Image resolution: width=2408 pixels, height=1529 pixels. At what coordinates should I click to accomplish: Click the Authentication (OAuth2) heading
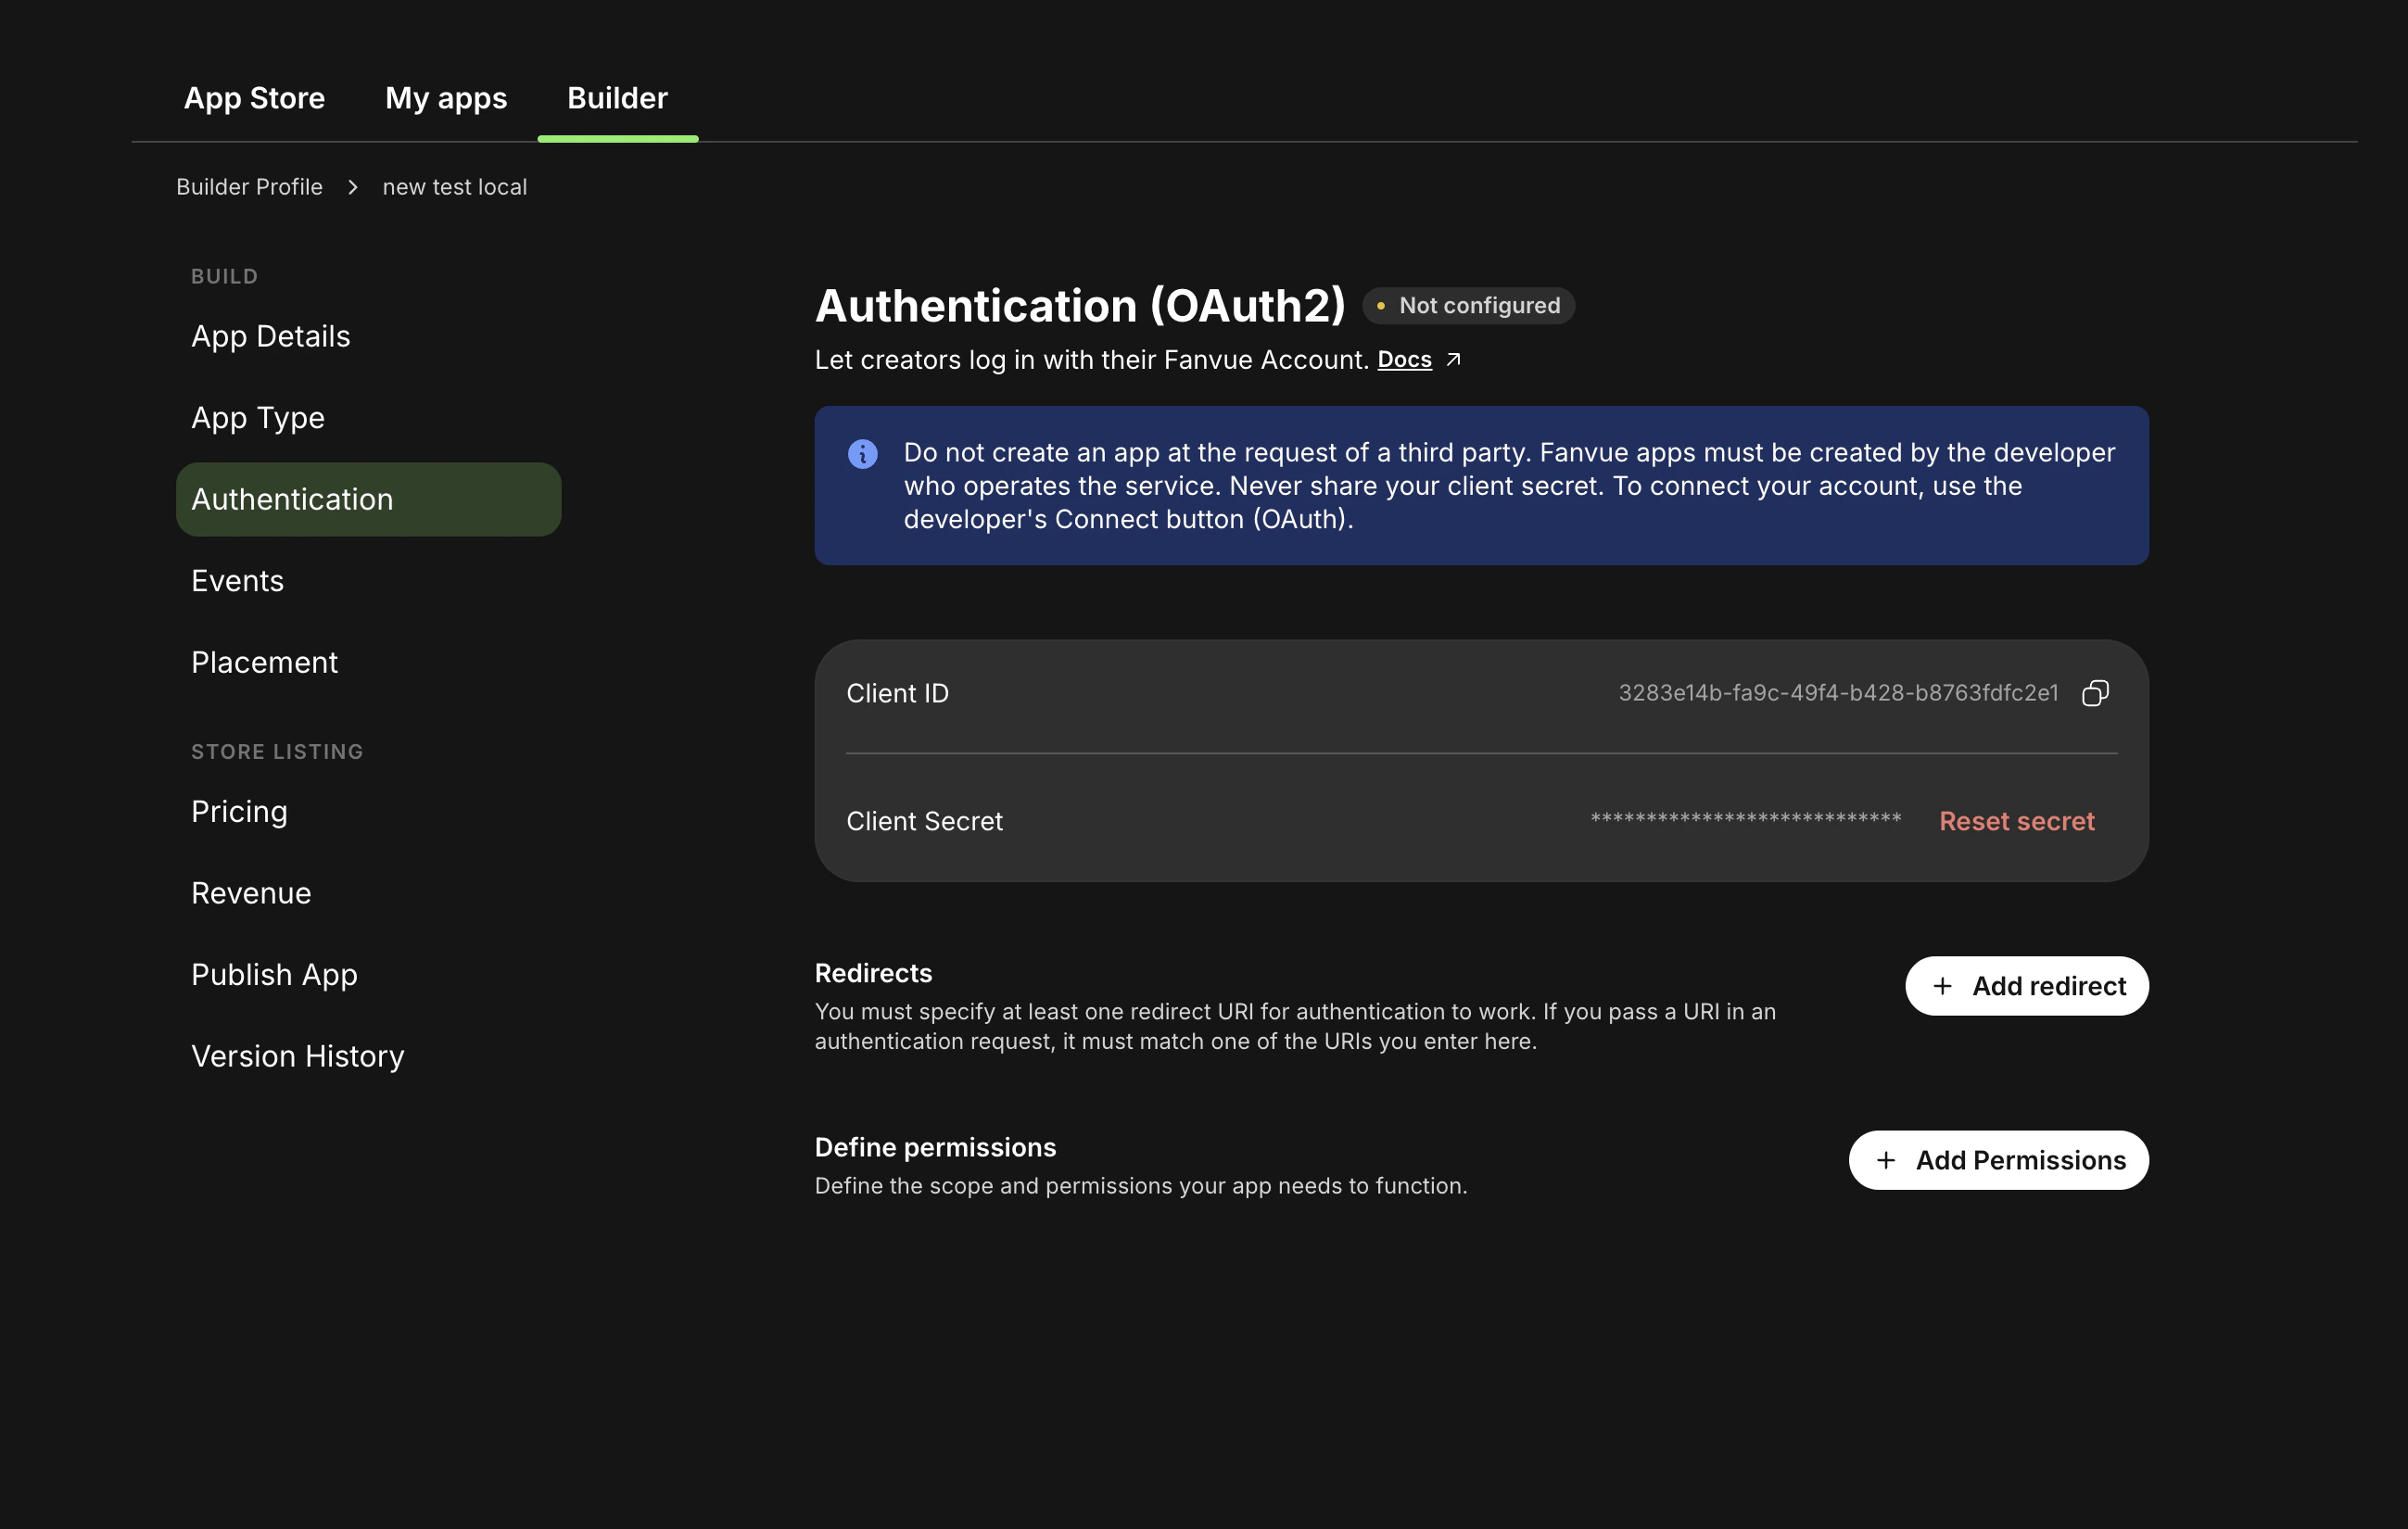1080,306
